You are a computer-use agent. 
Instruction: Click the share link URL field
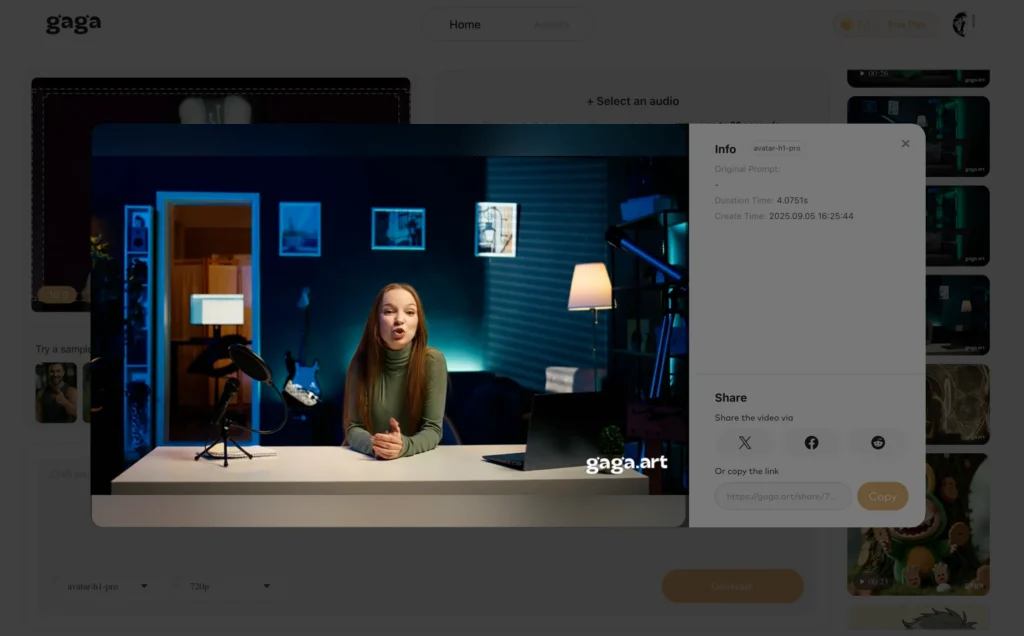(x=783, y=496)
